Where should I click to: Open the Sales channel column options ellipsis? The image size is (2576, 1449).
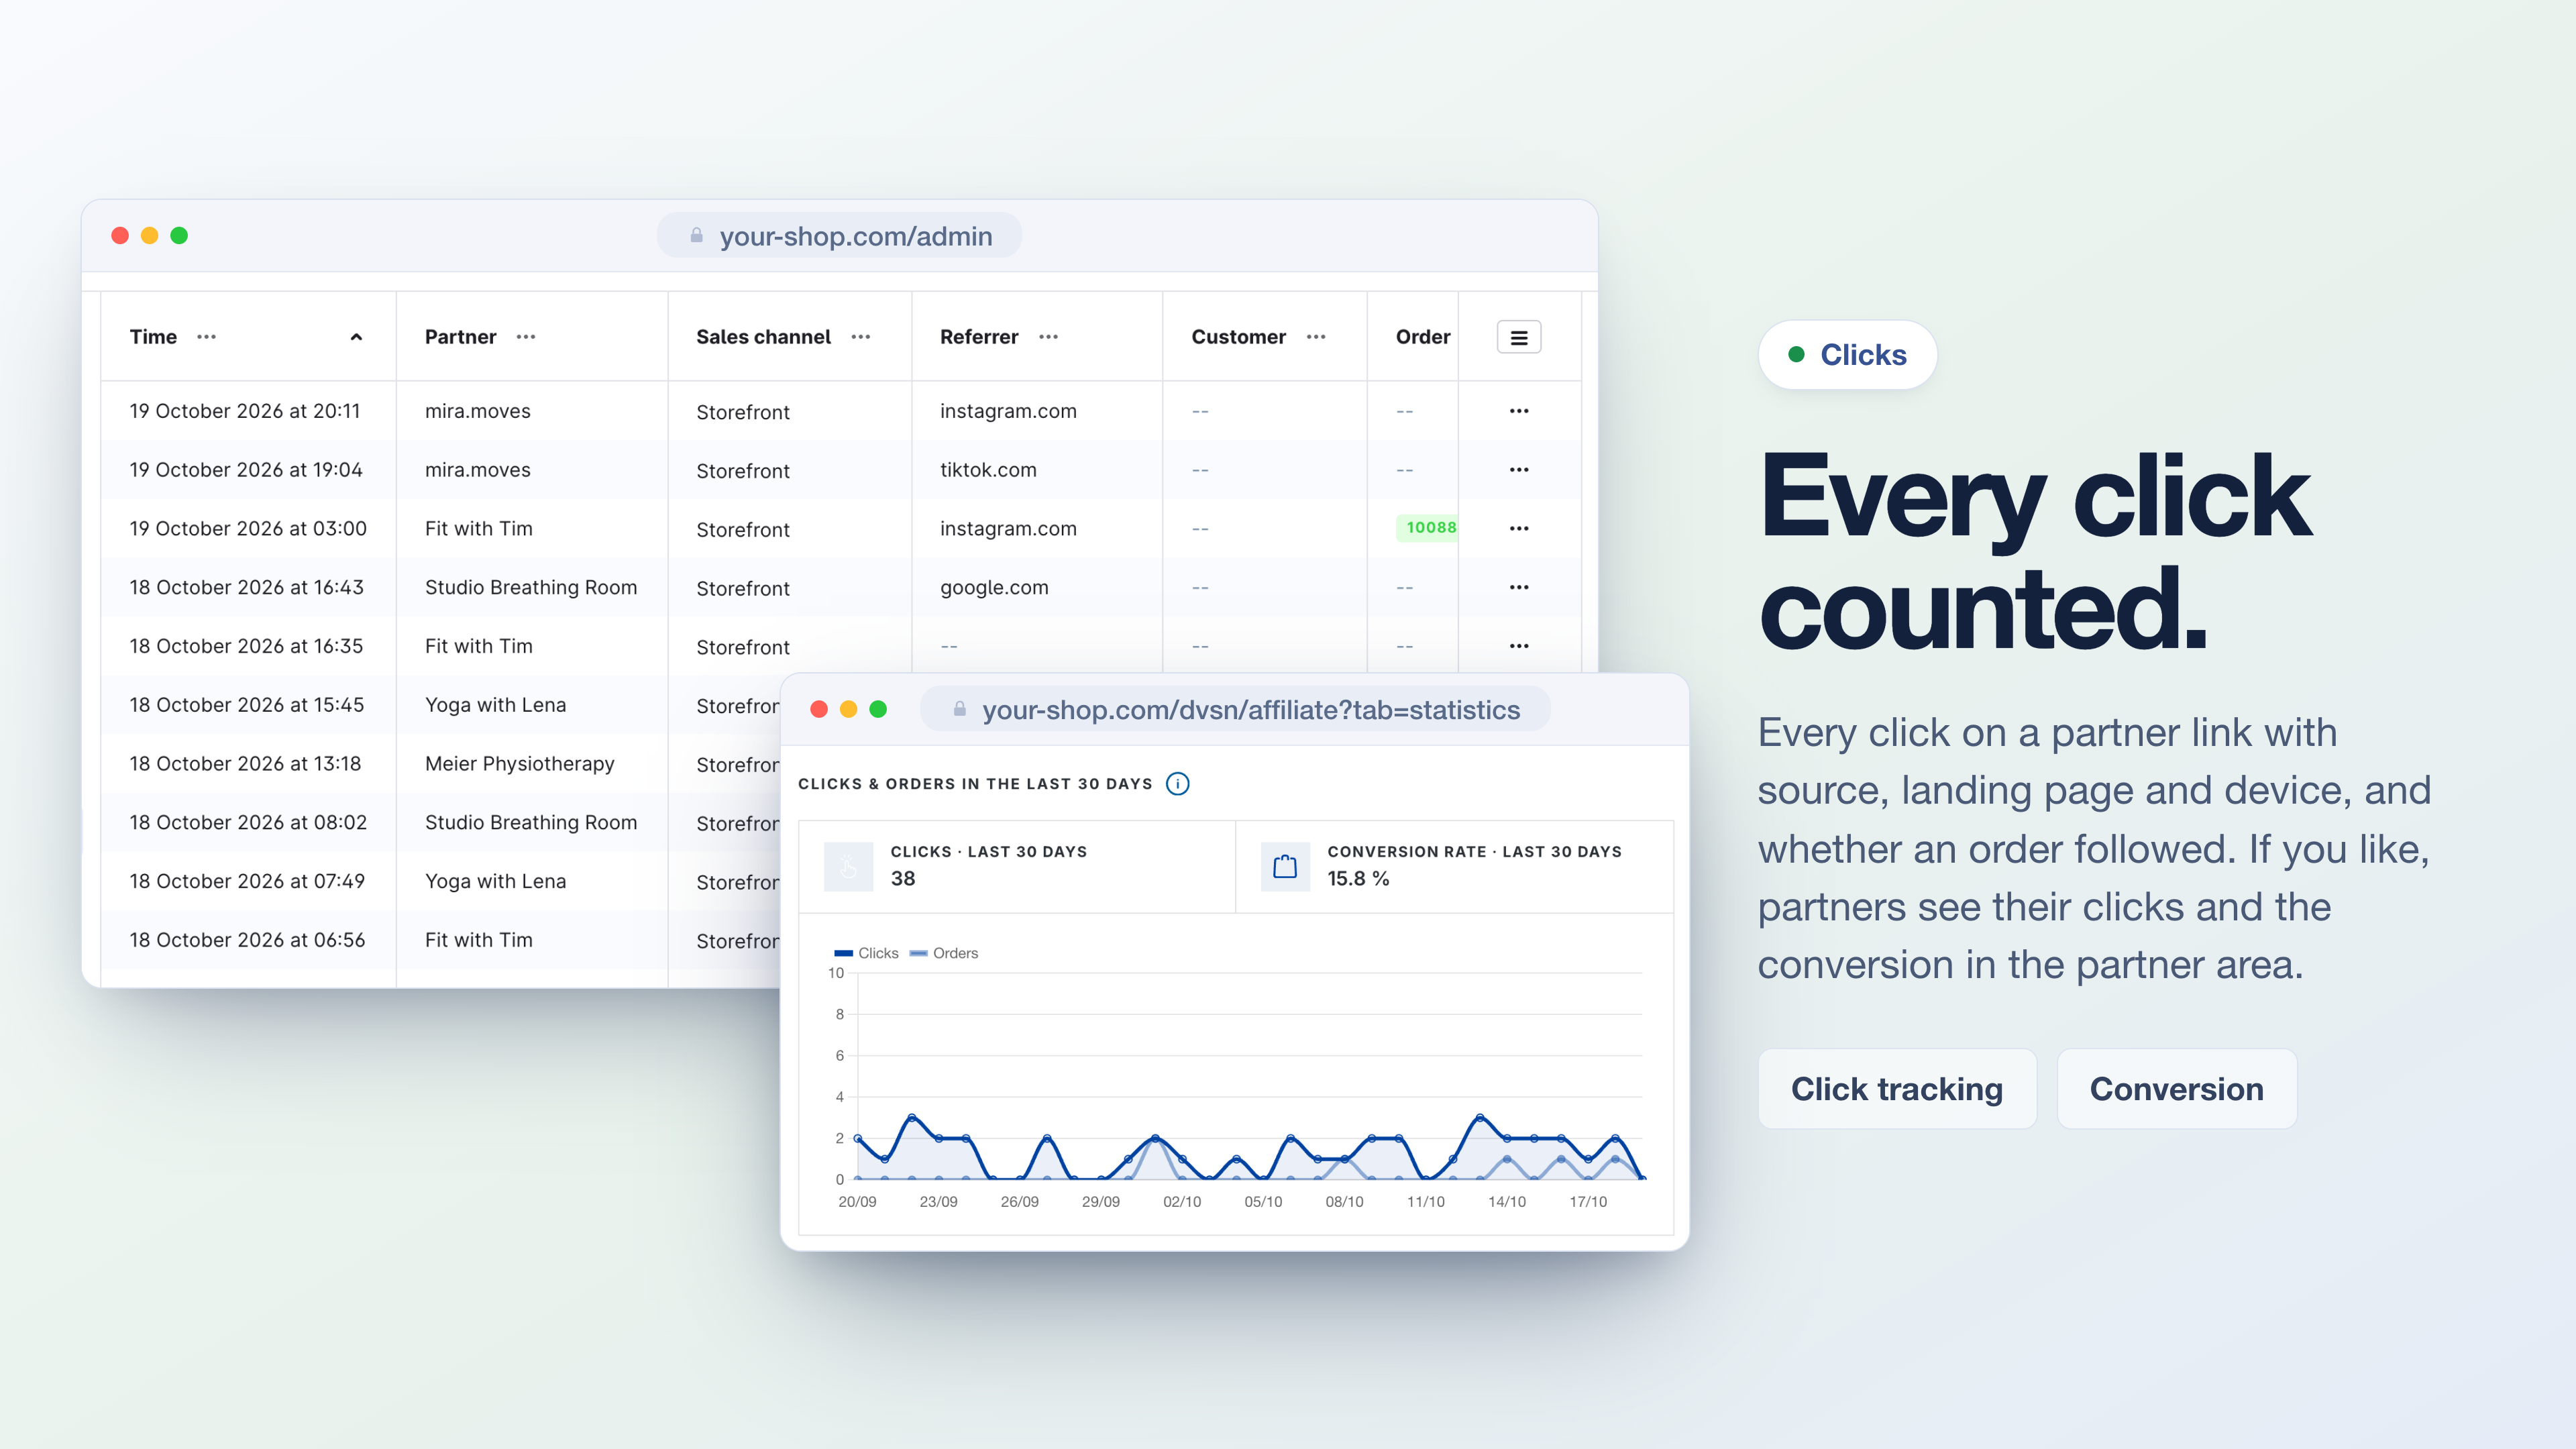pos(861,337)
